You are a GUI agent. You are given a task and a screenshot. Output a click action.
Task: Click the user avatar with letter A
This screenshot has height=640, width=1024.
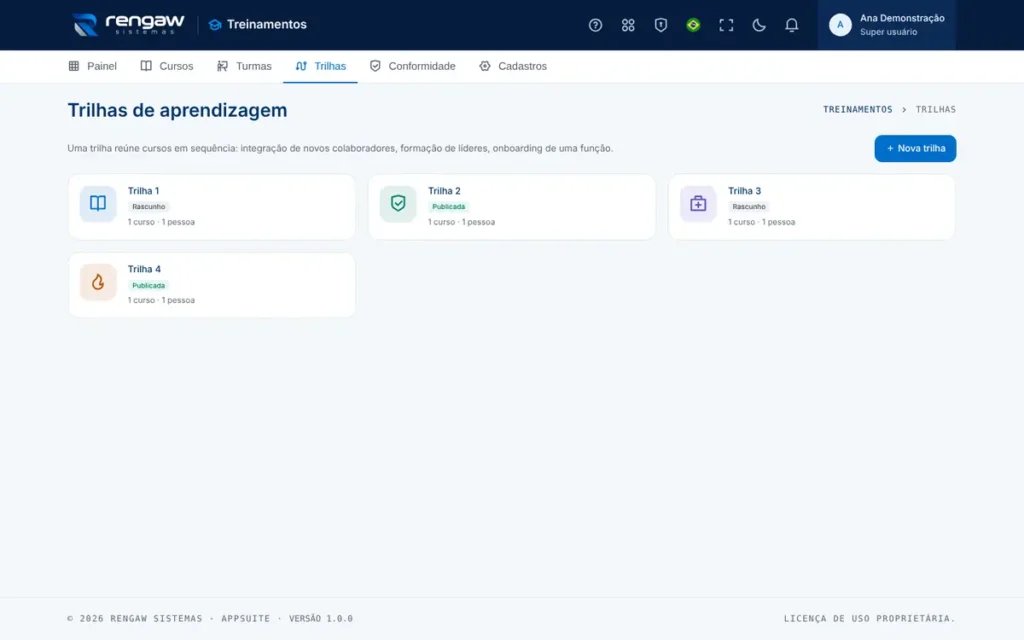pyautogui.click(x=840, y=25)
